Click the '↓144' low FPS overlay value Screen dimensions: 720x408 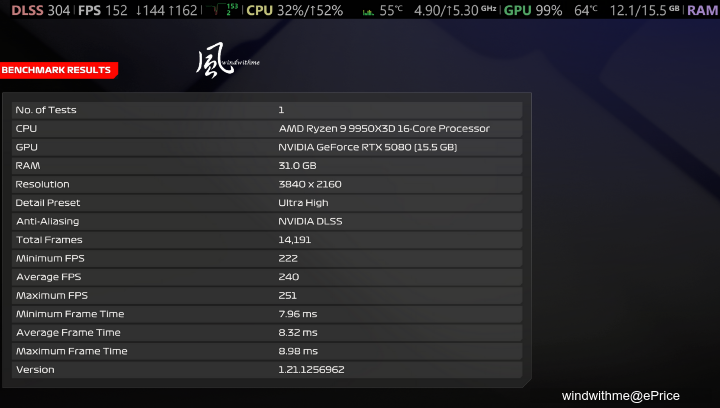[x=150, y=10]
